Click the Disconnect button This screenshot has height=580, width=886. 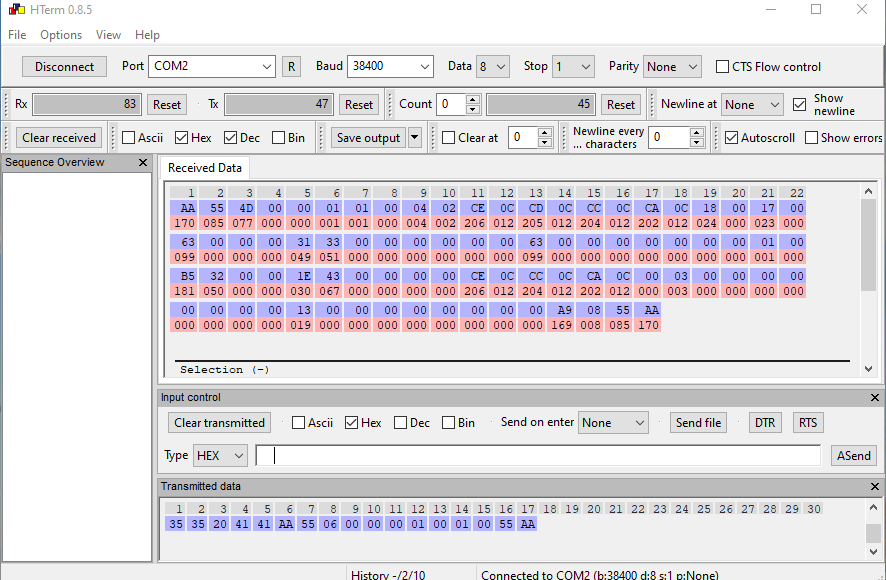[x=64, y=67]
